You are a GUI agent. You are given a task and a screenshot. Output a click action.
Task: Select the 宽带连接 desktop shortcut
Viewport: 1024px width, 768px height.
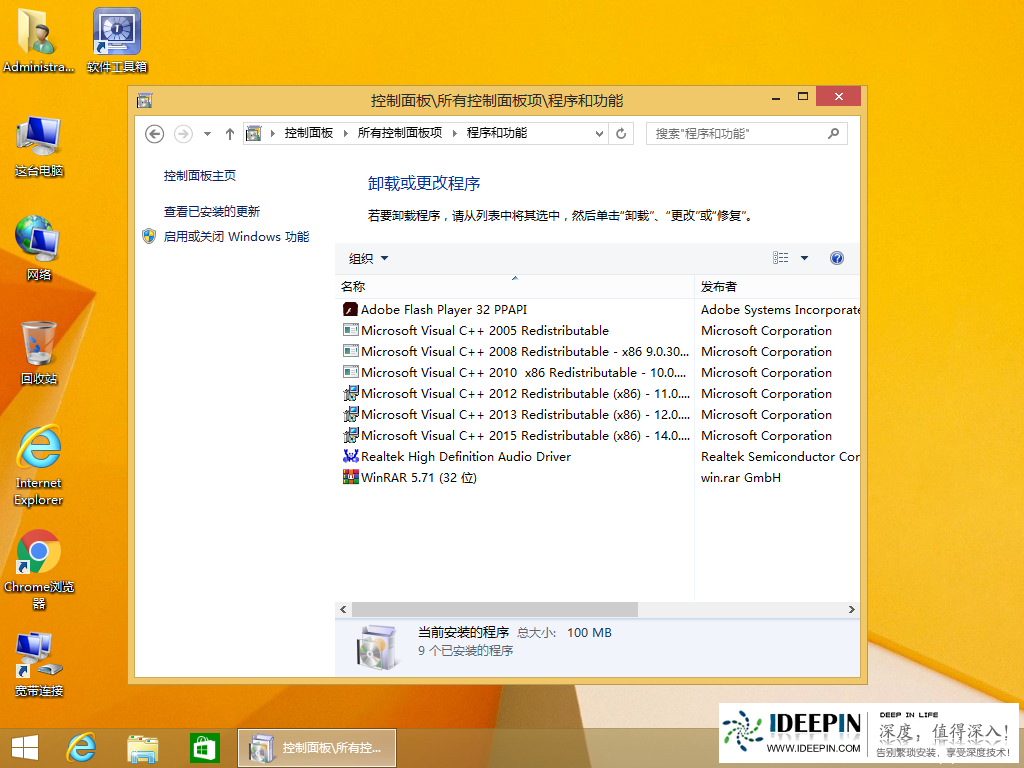pos(39,665)
